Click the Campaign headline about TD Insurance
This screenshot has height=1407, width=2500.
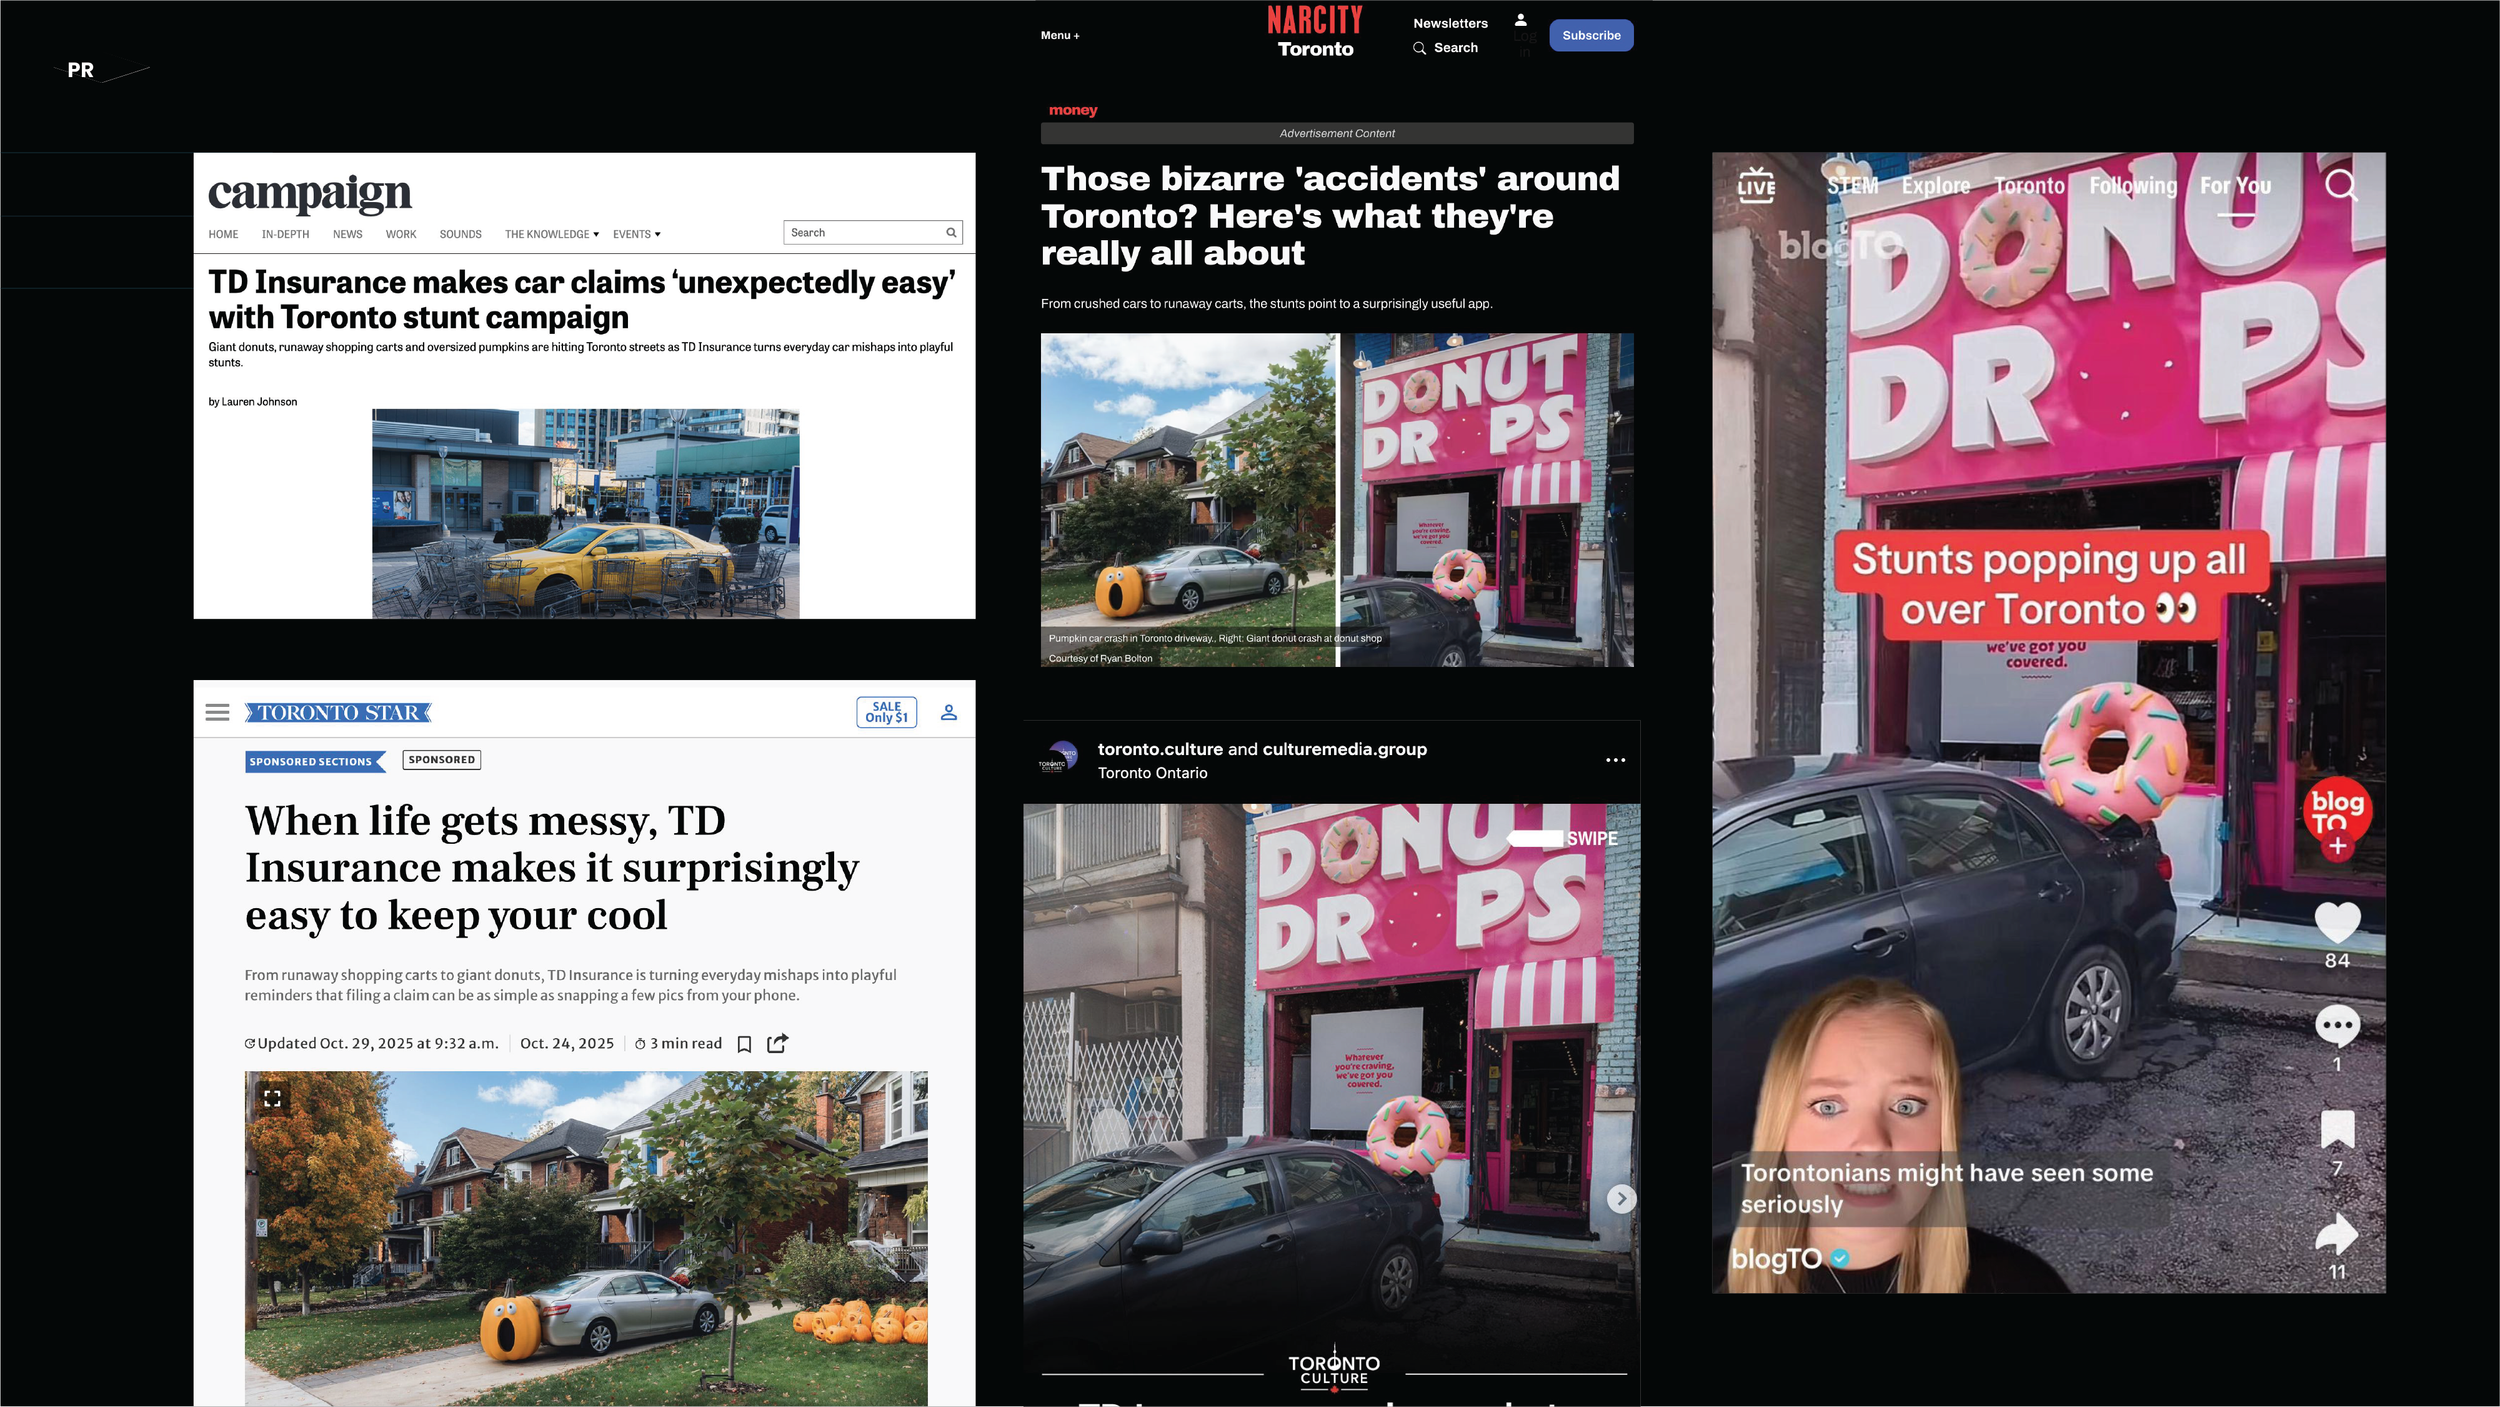[582, 300]
